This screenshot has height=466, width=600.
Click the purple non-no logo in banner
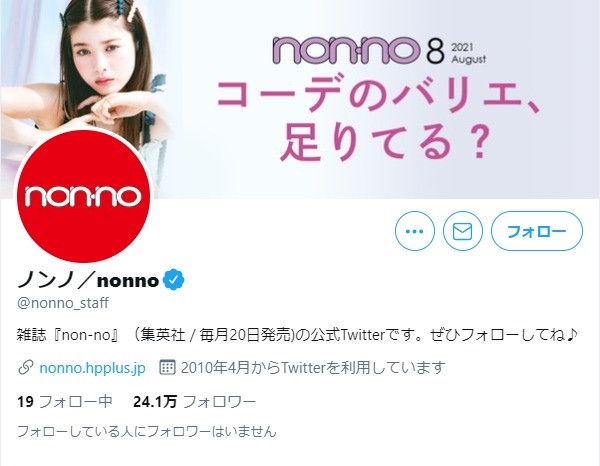point(347,50)
